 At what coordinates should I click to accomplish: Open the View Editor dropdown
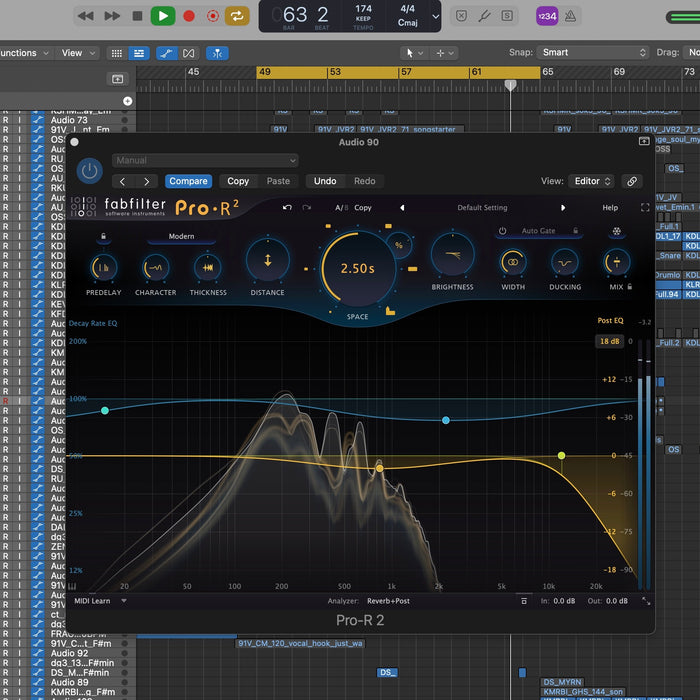592,181
